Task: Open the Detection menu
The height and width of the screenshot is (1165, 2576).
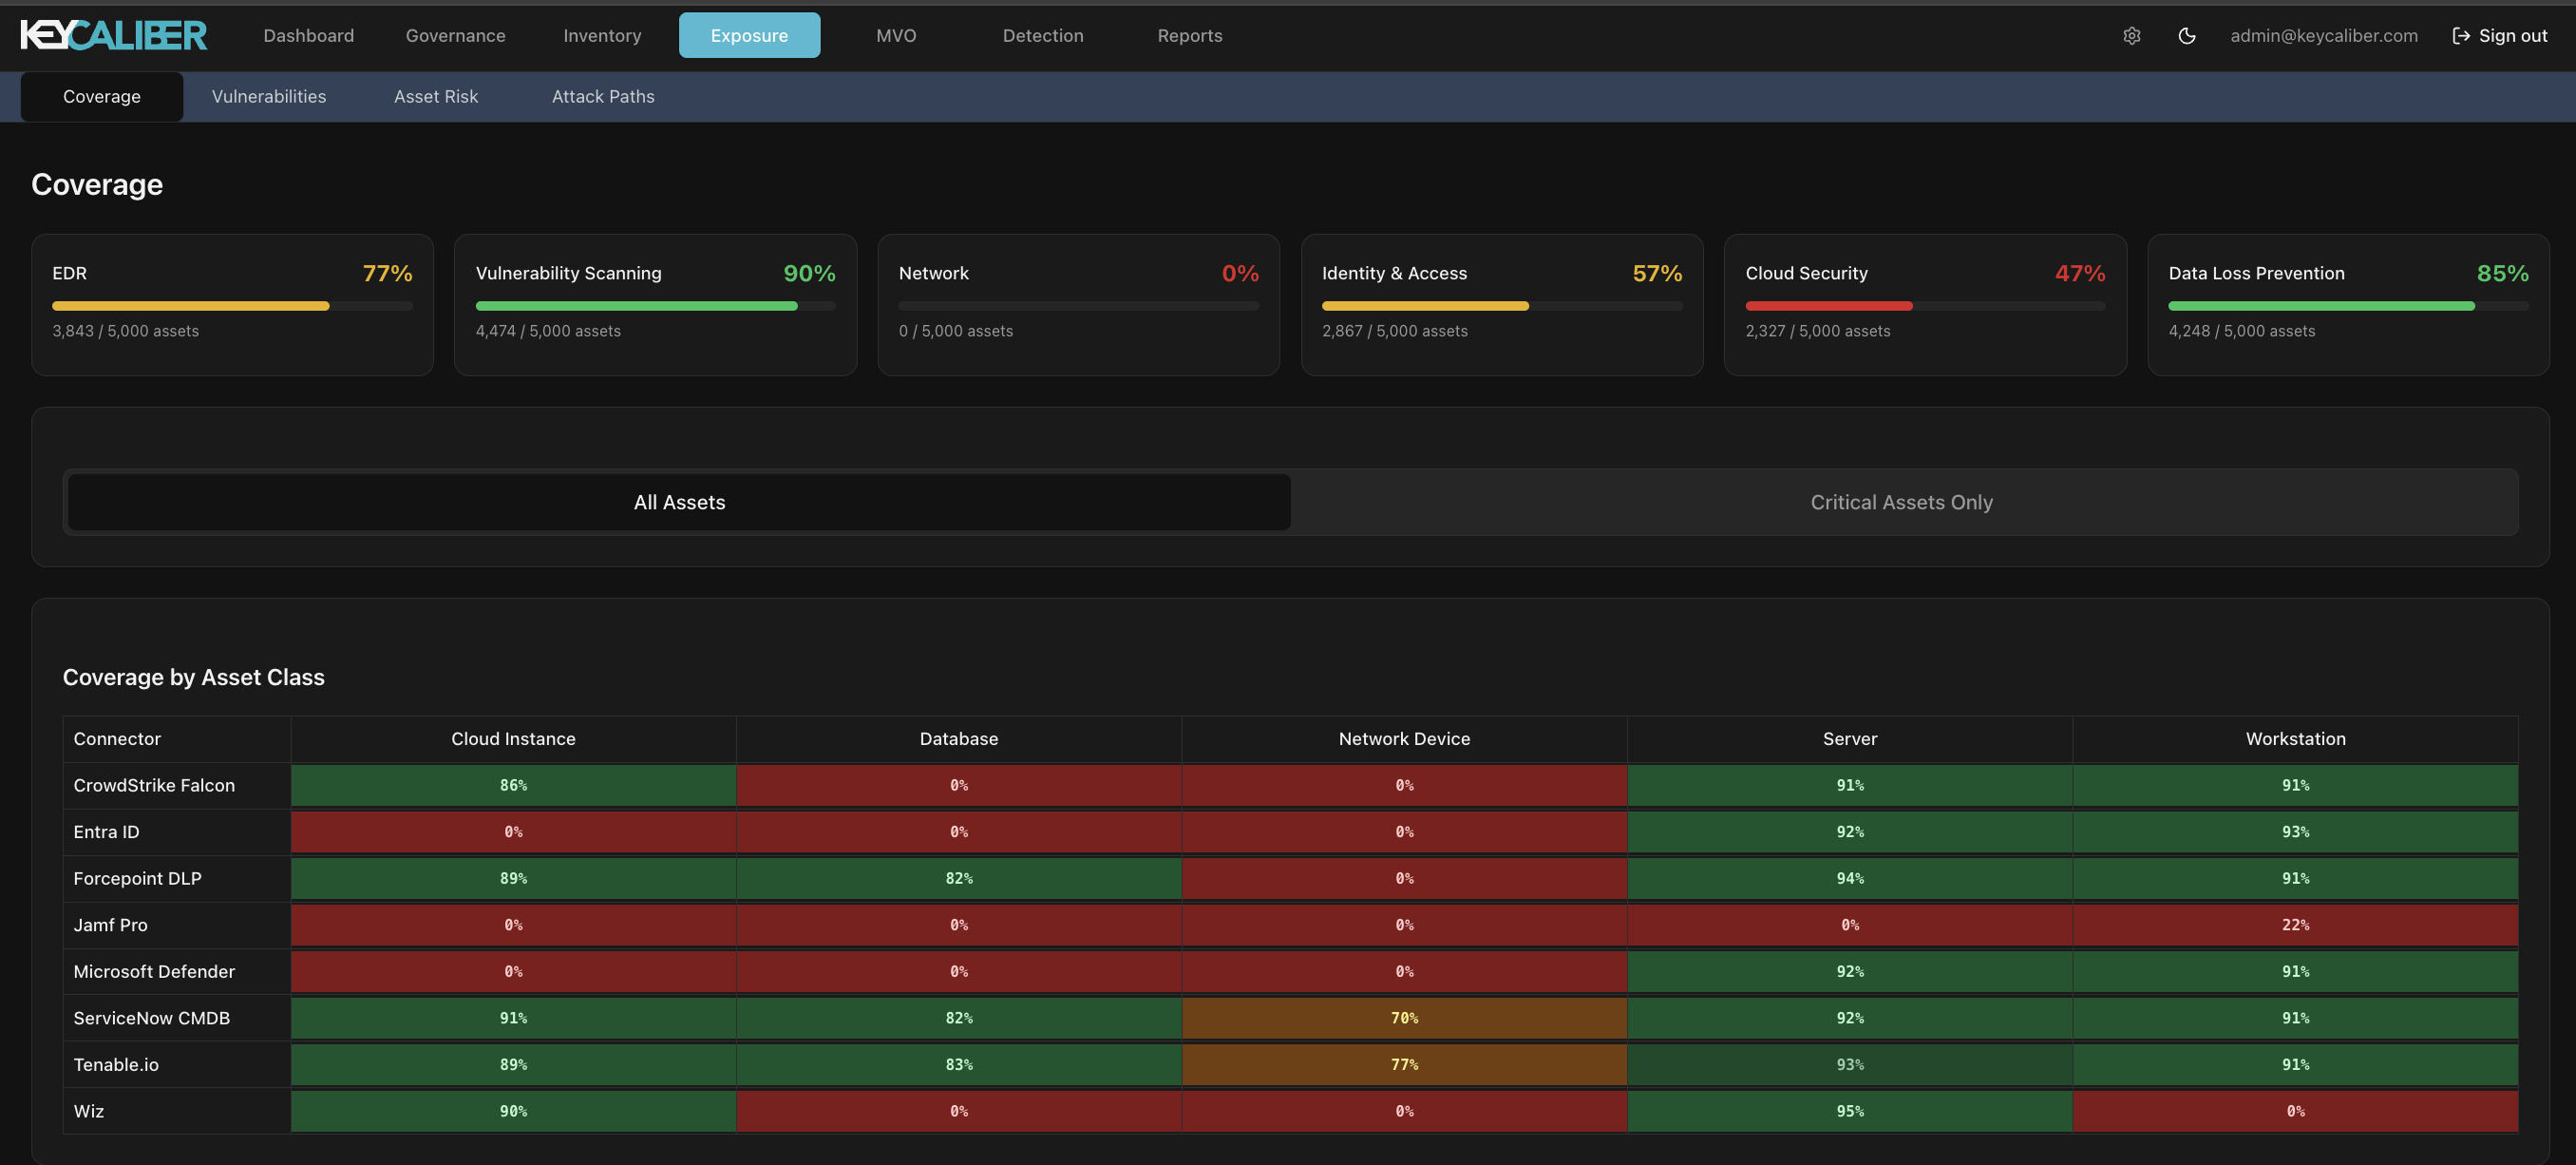Action: click(1043, 36)
